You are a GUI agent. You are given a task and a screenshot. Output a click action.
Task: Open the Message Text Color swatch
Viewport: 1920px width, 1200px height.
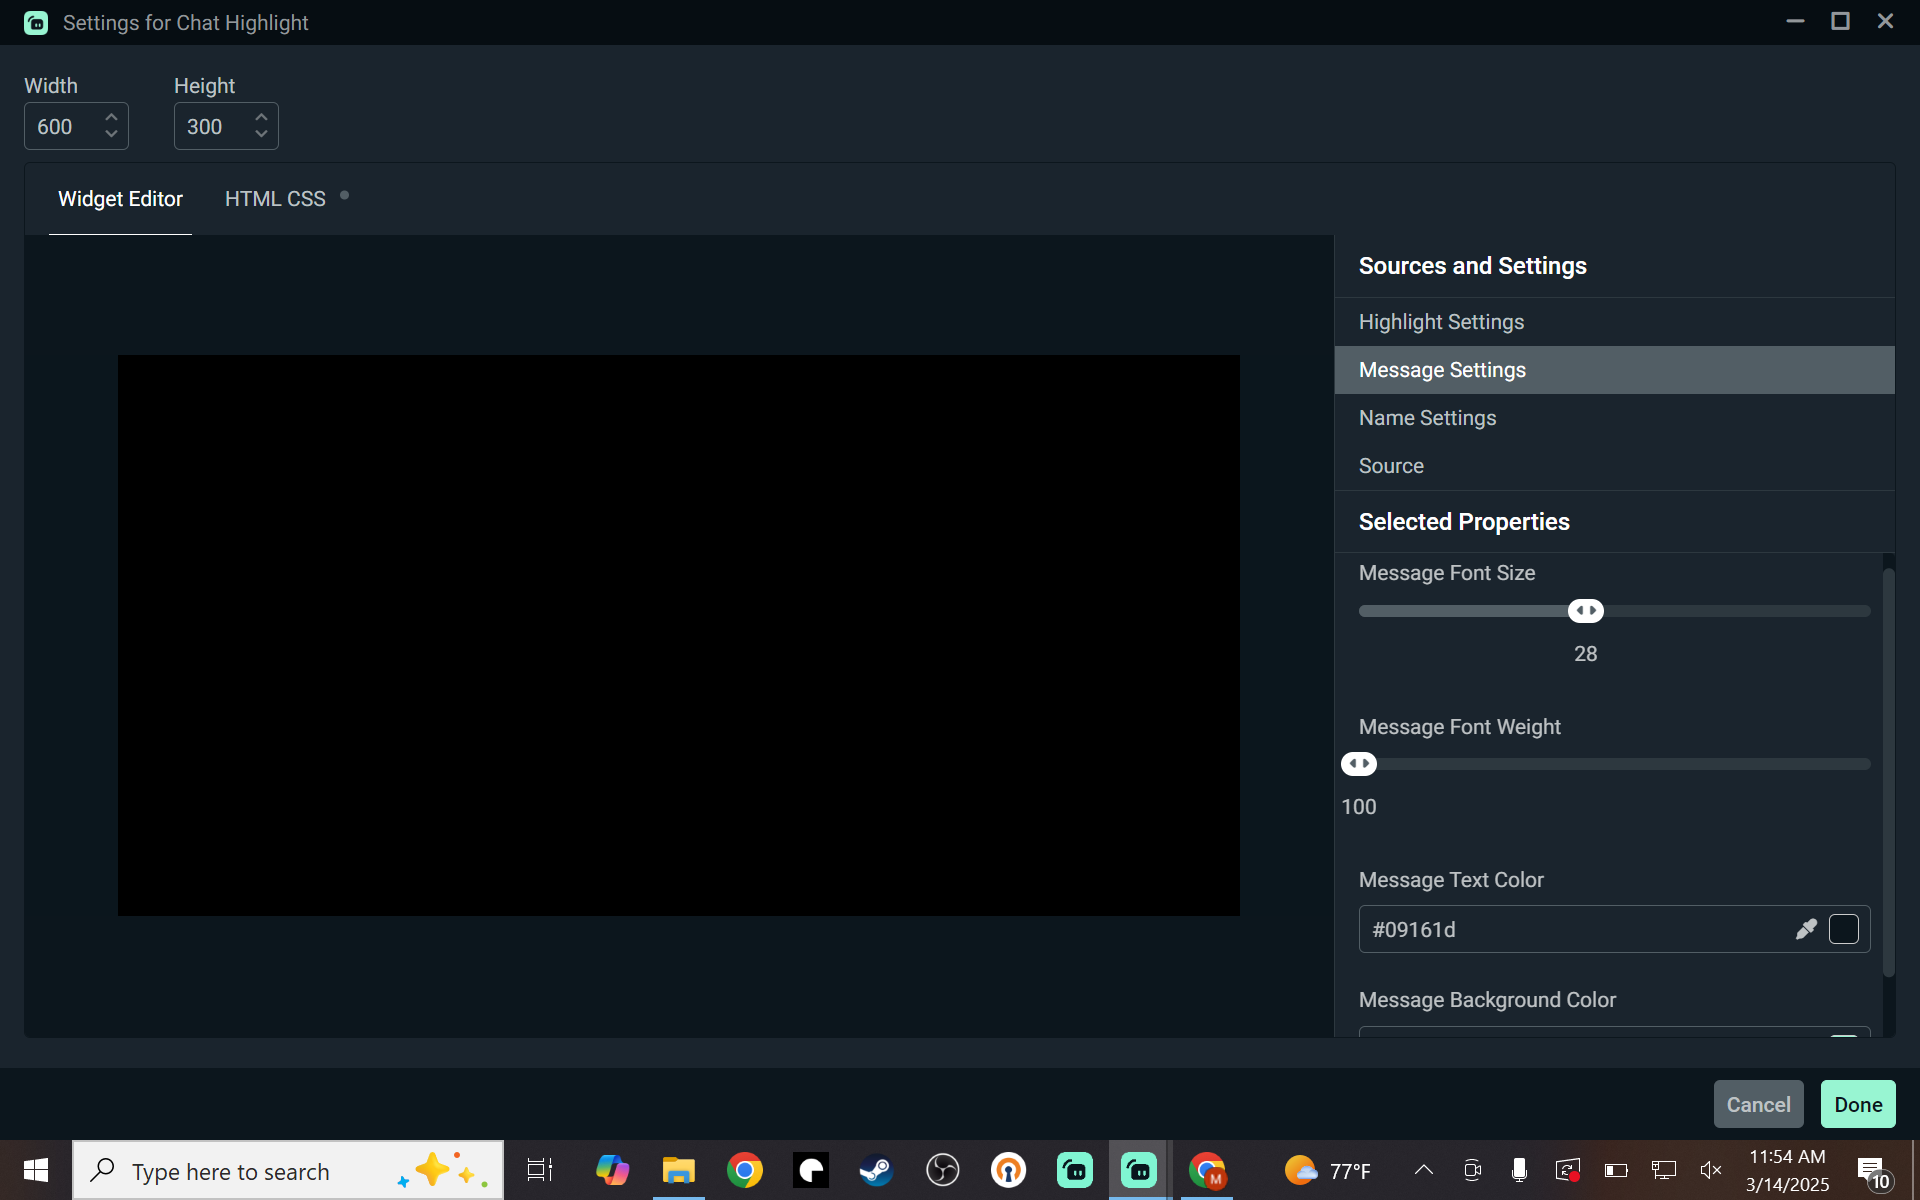tap(1844, 929)
